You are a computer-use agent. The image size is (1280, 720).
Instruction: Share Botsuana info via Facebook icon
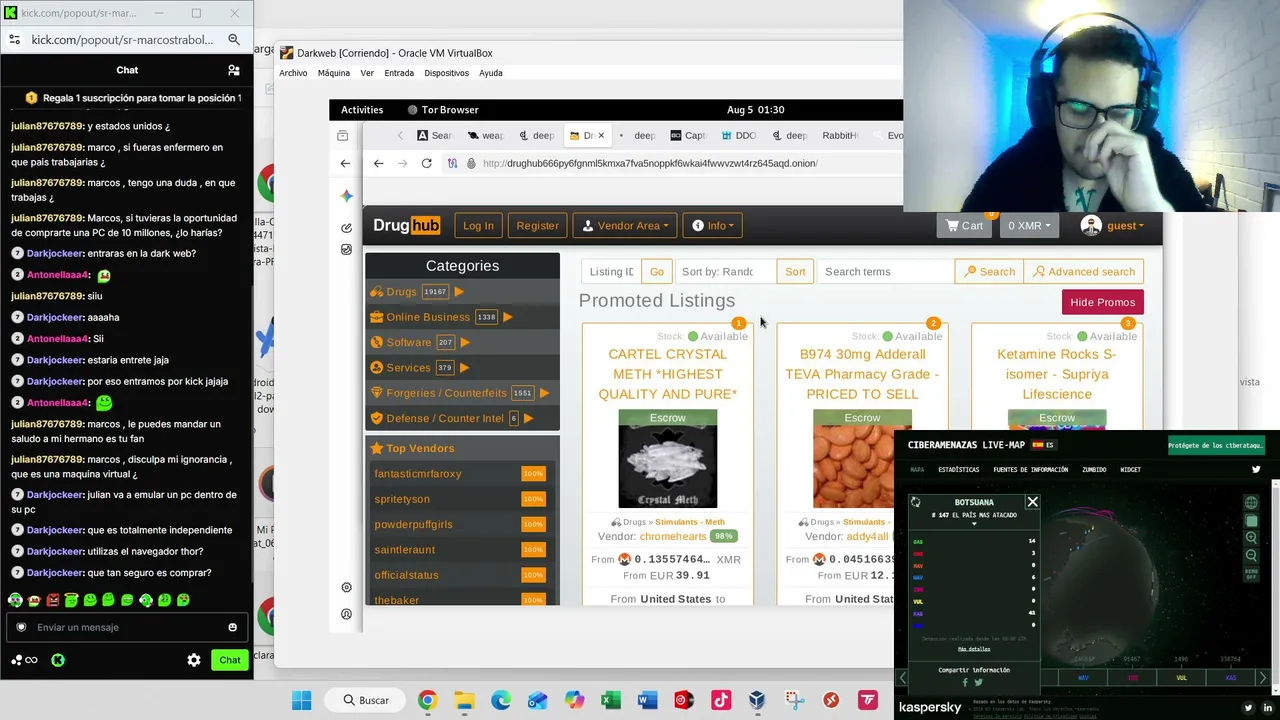(x=965, y=683)
